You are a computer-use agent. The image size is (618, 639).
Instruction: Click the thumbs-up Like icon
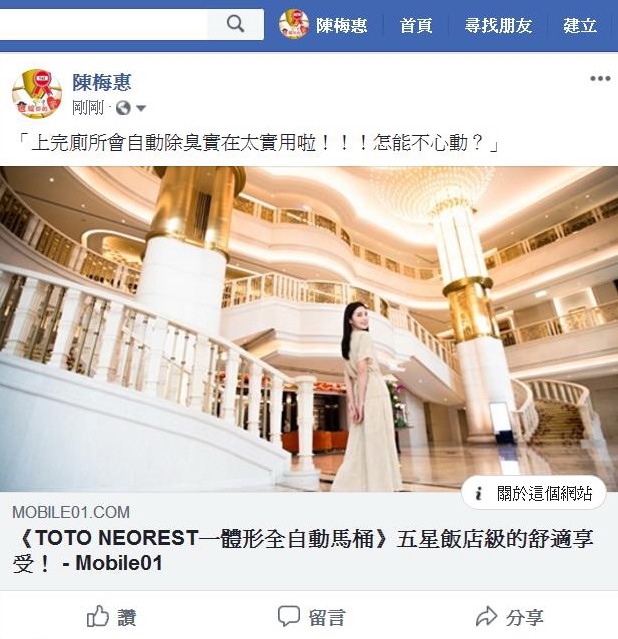pyautogui.click(x=98, y=616)
